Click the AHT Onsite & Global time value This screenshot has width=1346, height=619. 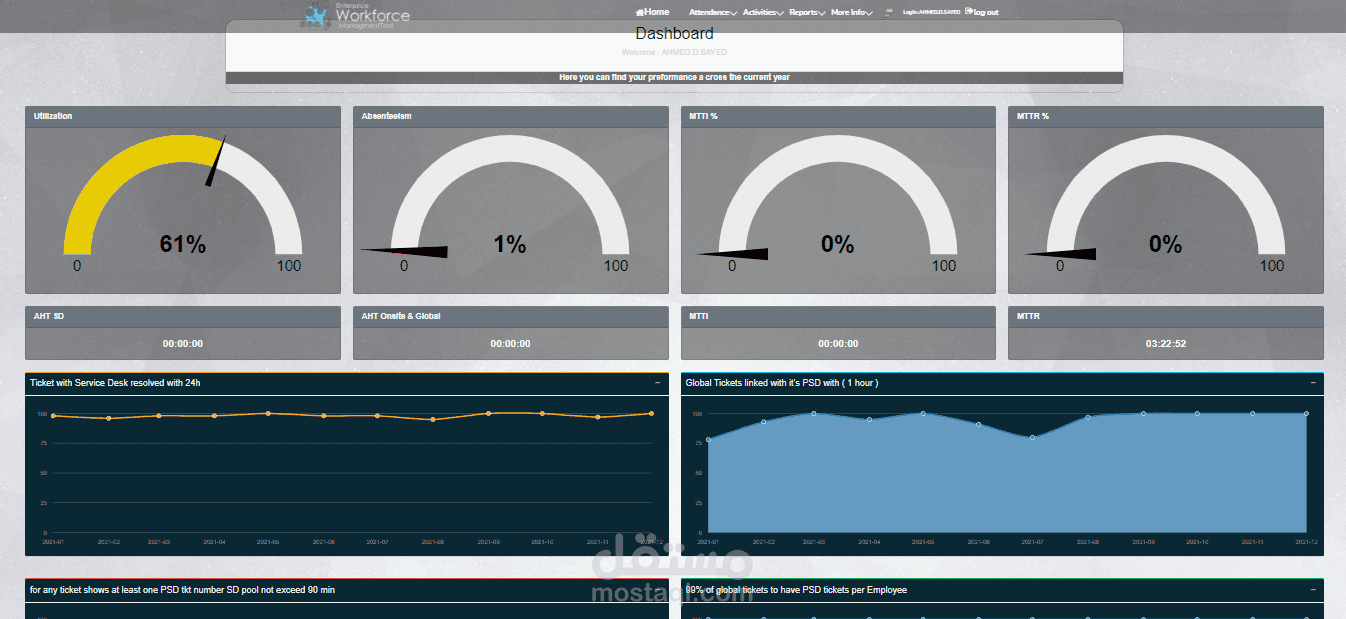[510, 344]
